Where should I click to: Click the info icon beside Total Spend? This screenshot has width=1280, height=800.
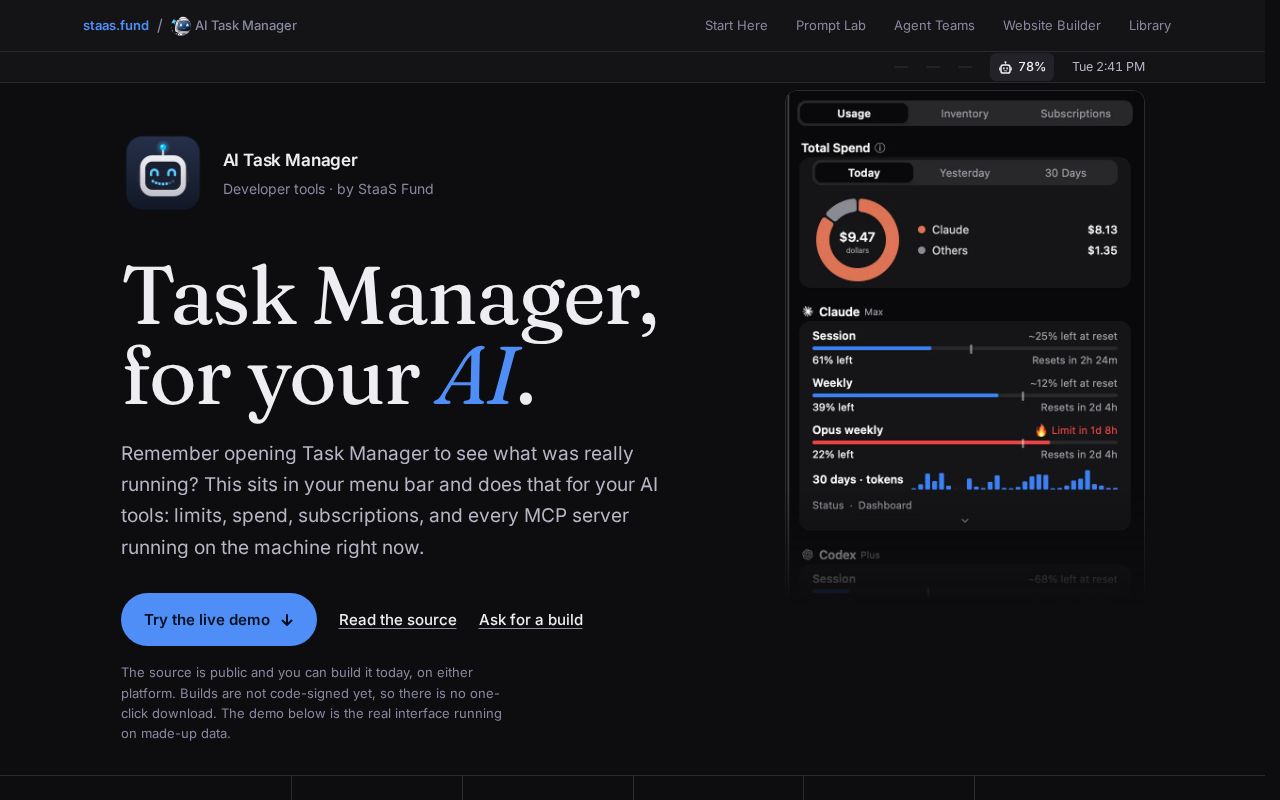point(880,148)
